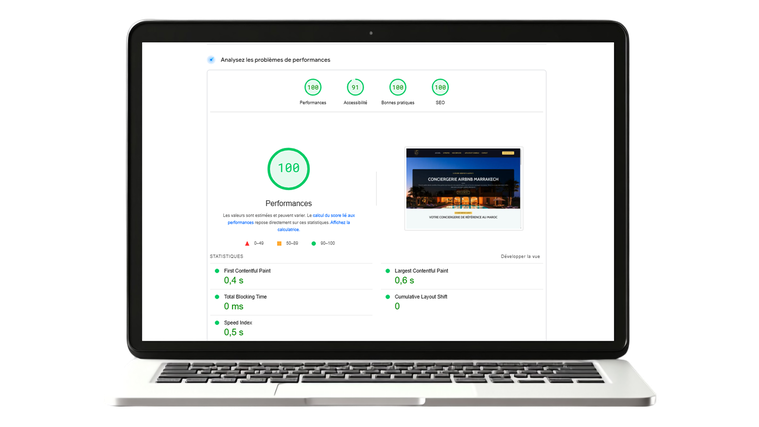Click the green circle 90–100 legend icon

pyautogui.click(x=314, y=244)
